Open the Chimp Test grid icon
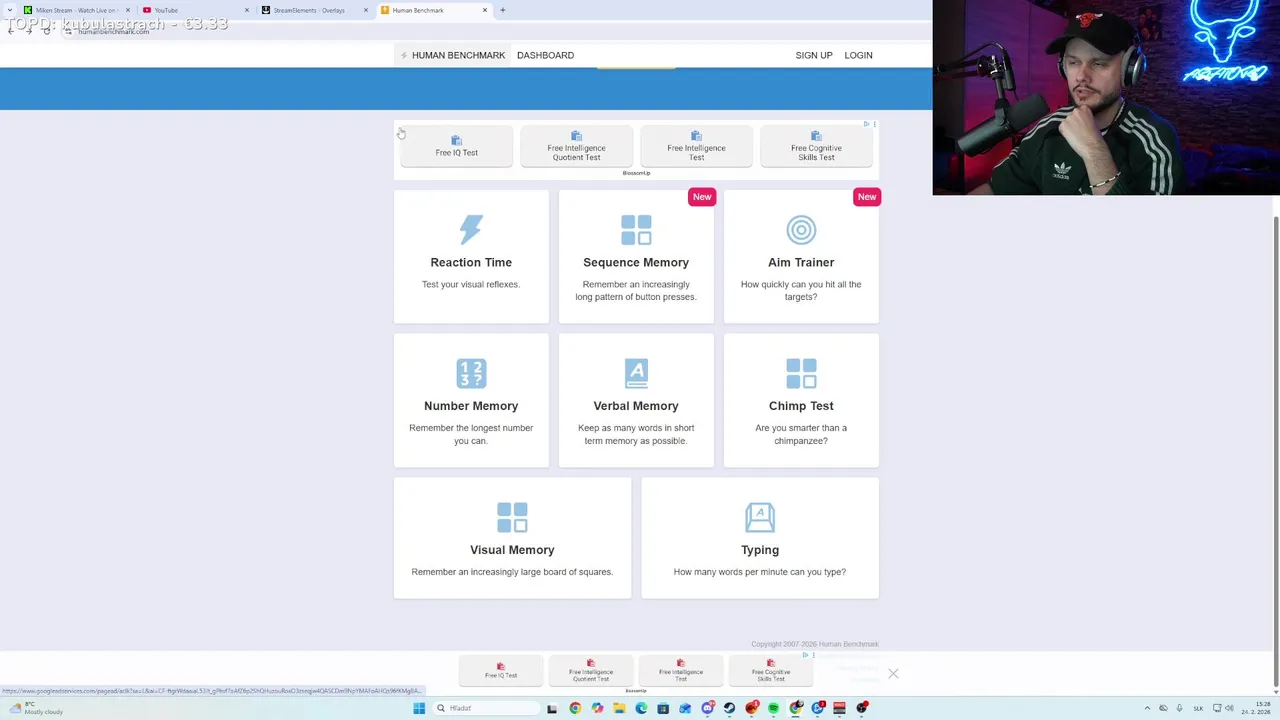Viewport: 1280px width, 720px height. point(801,373)
